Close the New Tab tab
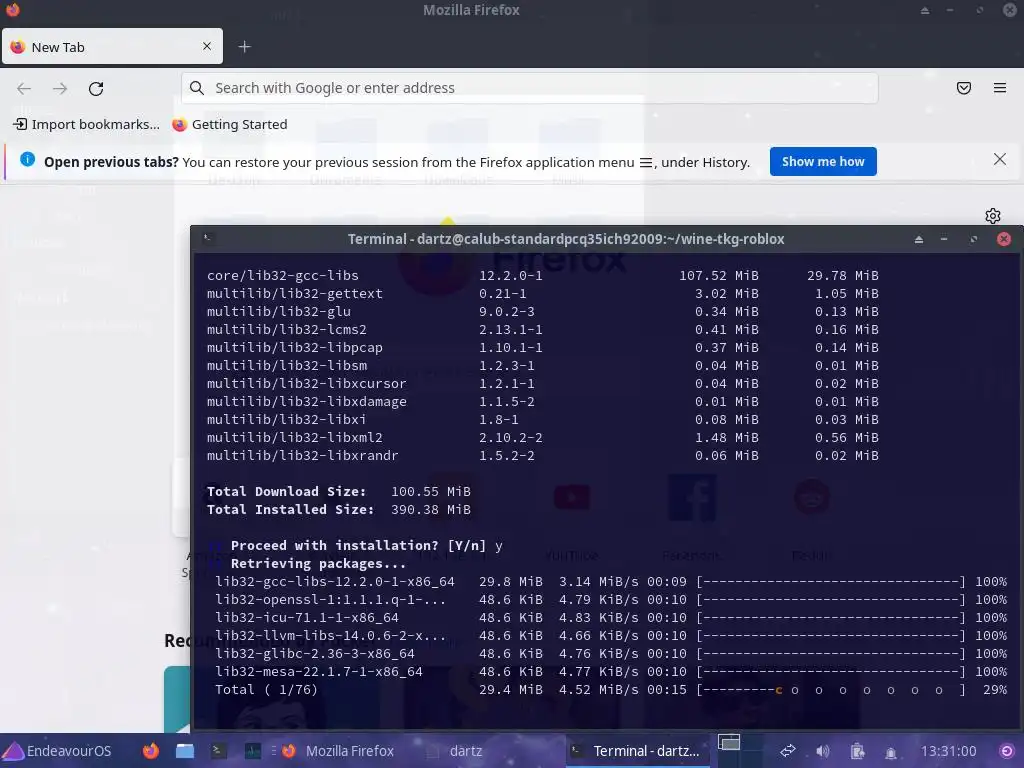 point(206,46)
